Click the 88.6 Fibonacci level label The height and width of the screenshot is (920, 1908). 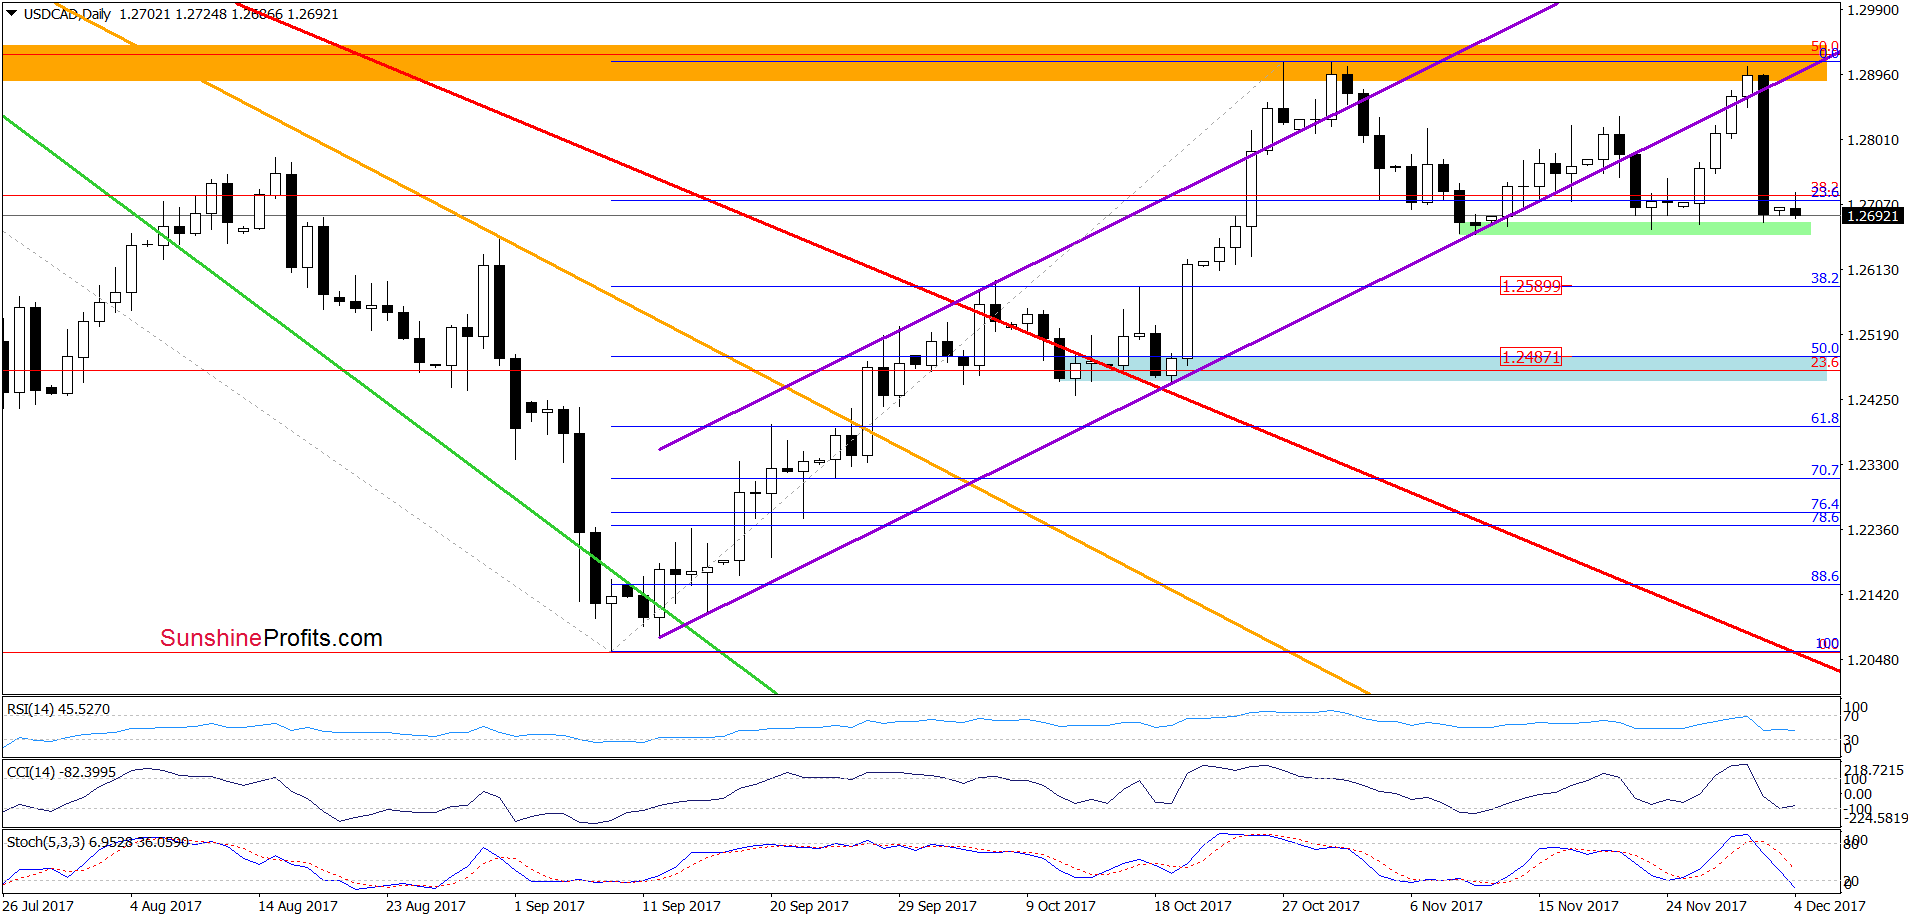tap(1824, 576)
